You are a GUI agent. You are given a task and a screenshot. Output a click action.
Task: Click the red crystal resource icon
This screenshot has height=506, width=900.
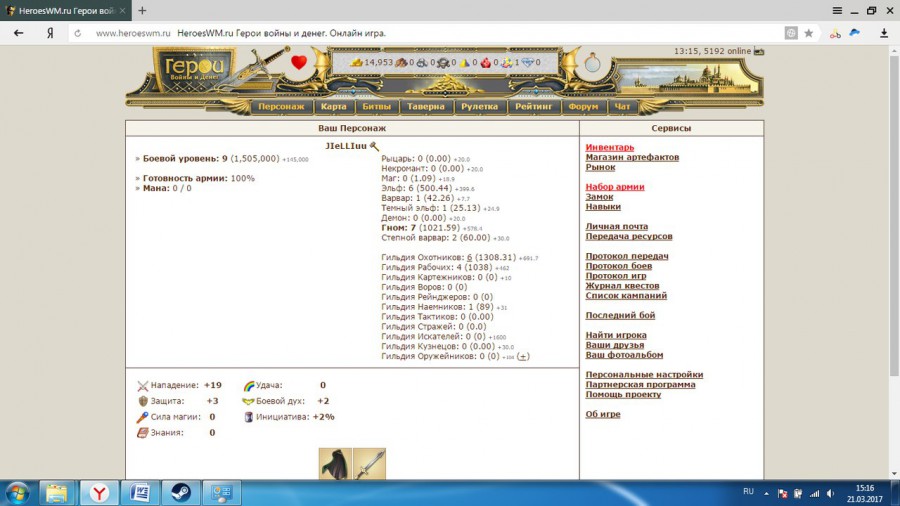[x=486, y=62]
